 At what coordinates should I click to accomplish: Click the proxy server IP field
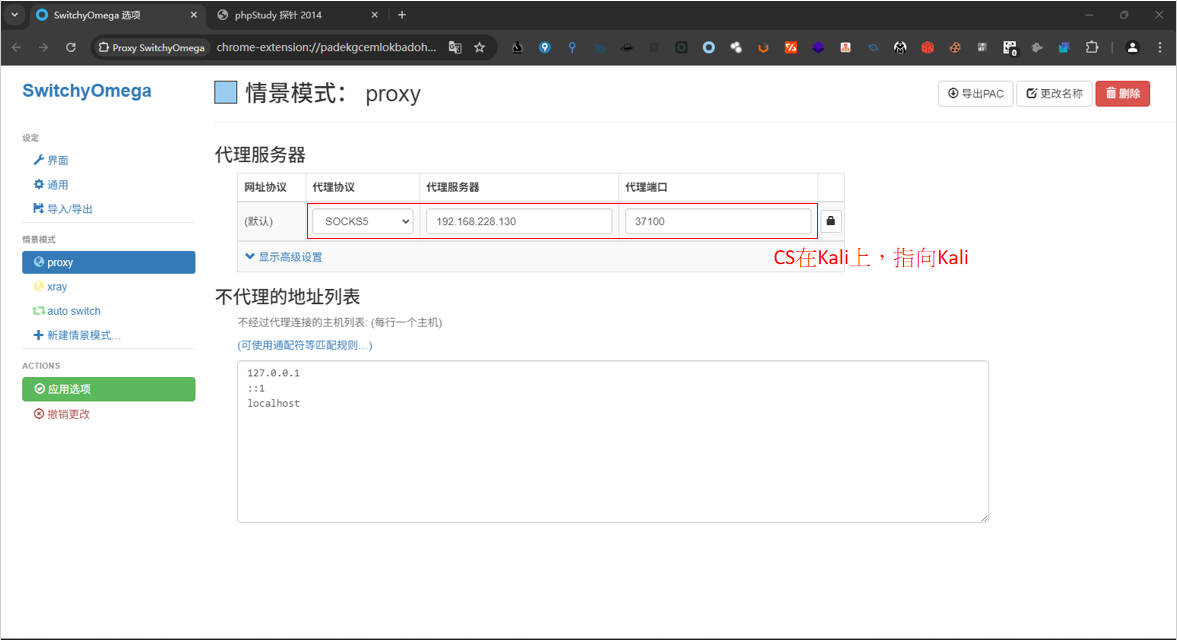pos(519,221)
